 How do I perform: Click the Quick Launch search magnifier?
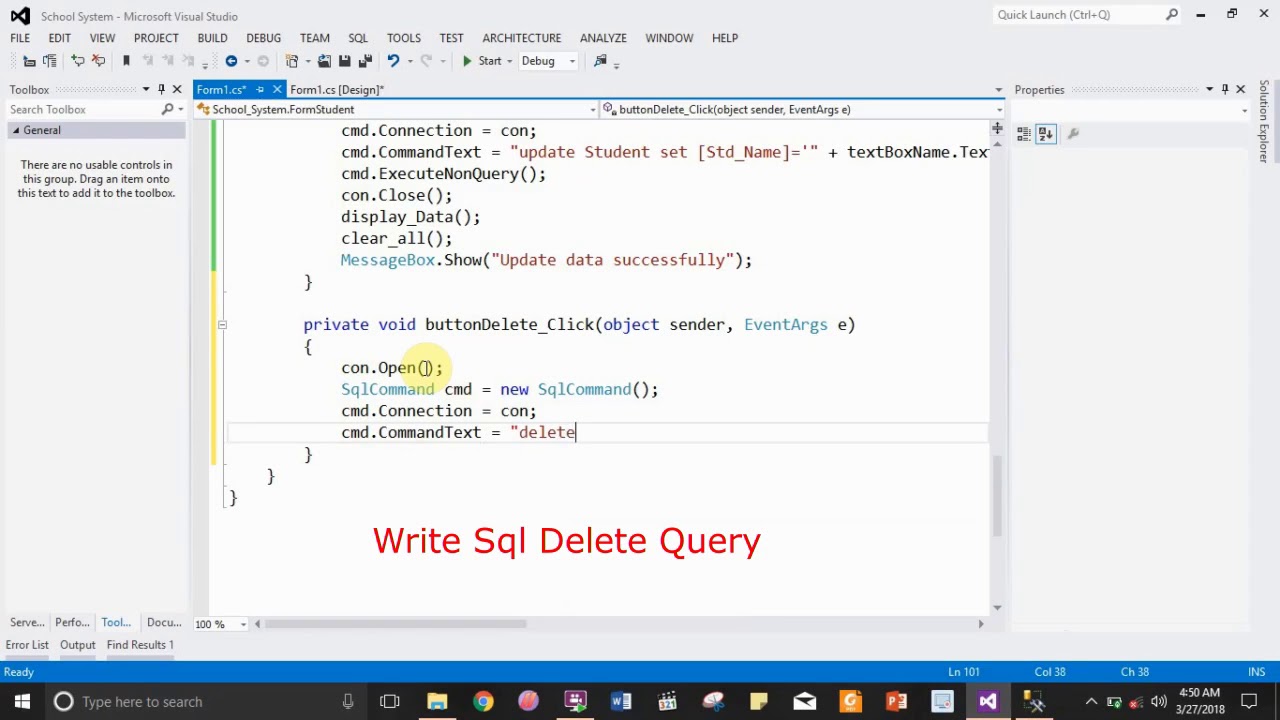(1172, 15)
